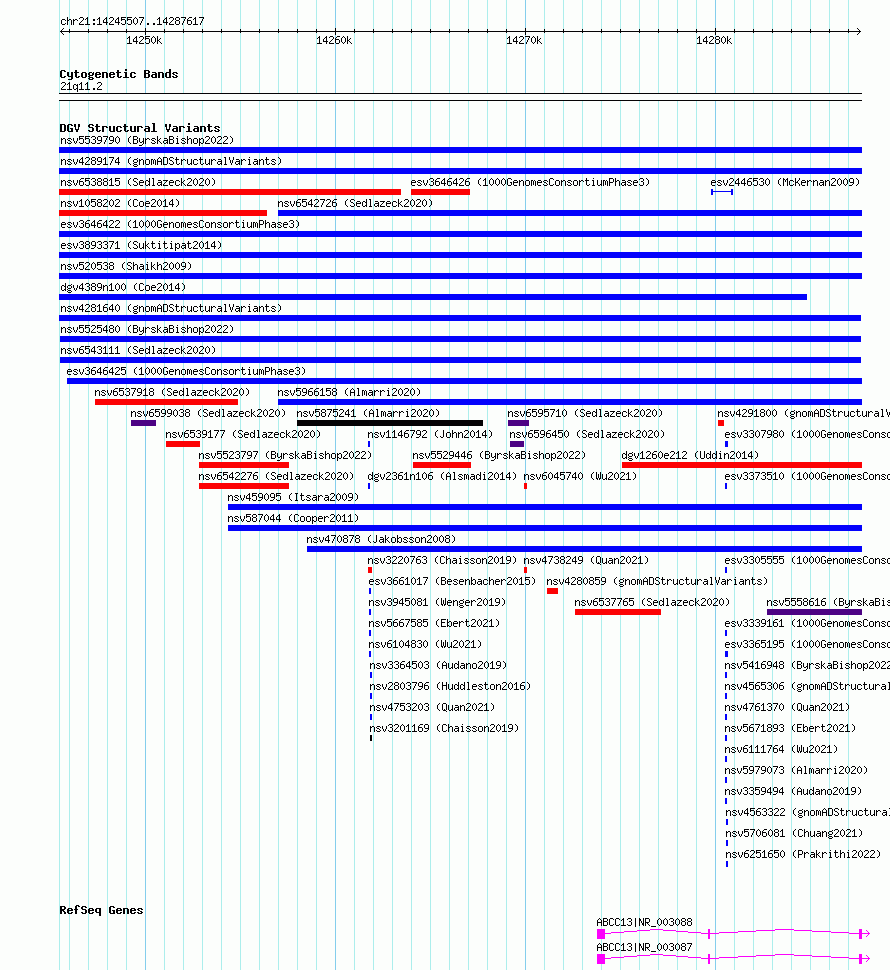
Task: Click nsv1146792 (John2014) label
Action: click(430, 435)
